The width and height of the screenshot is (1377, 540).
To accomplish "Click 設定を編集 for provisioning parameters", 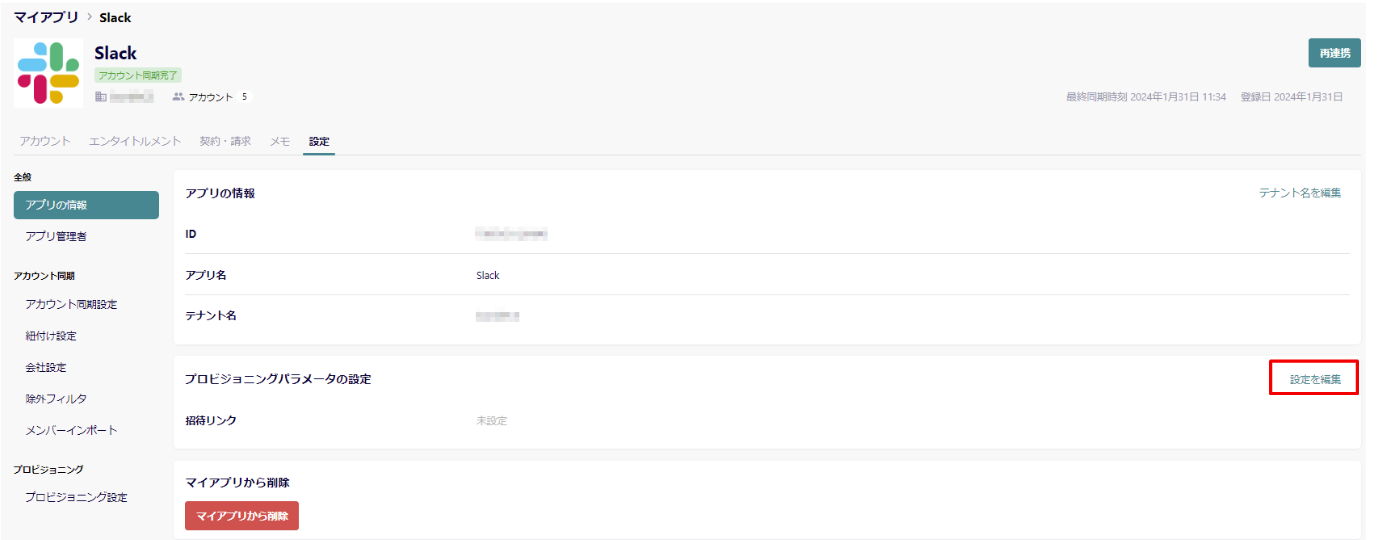I will (1315, 379).
